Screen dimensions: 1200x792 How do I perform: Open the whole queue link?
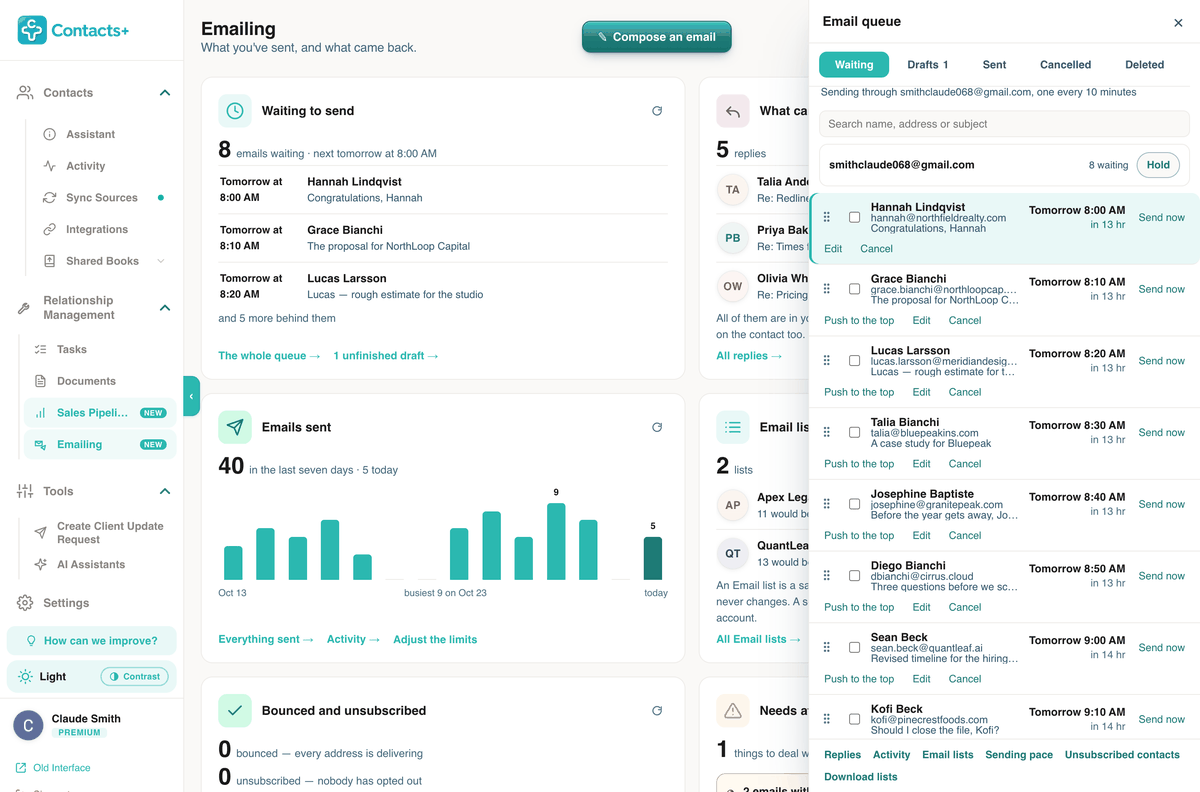(270, 356)
